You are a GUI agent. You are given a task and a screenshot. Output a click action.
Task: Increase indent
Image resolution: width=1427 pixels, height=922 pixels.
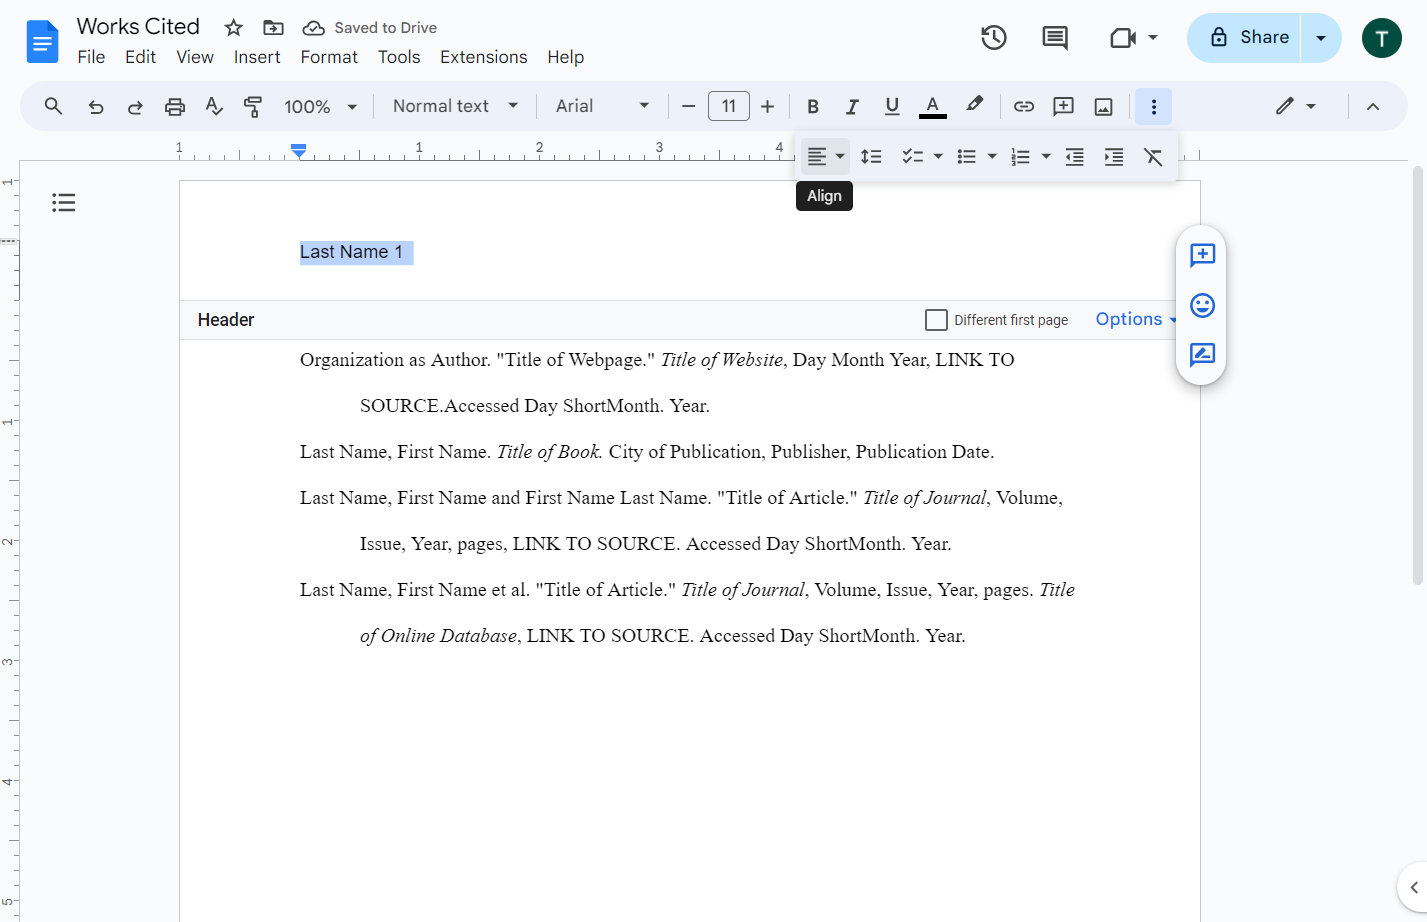[x=1114, y=157]
